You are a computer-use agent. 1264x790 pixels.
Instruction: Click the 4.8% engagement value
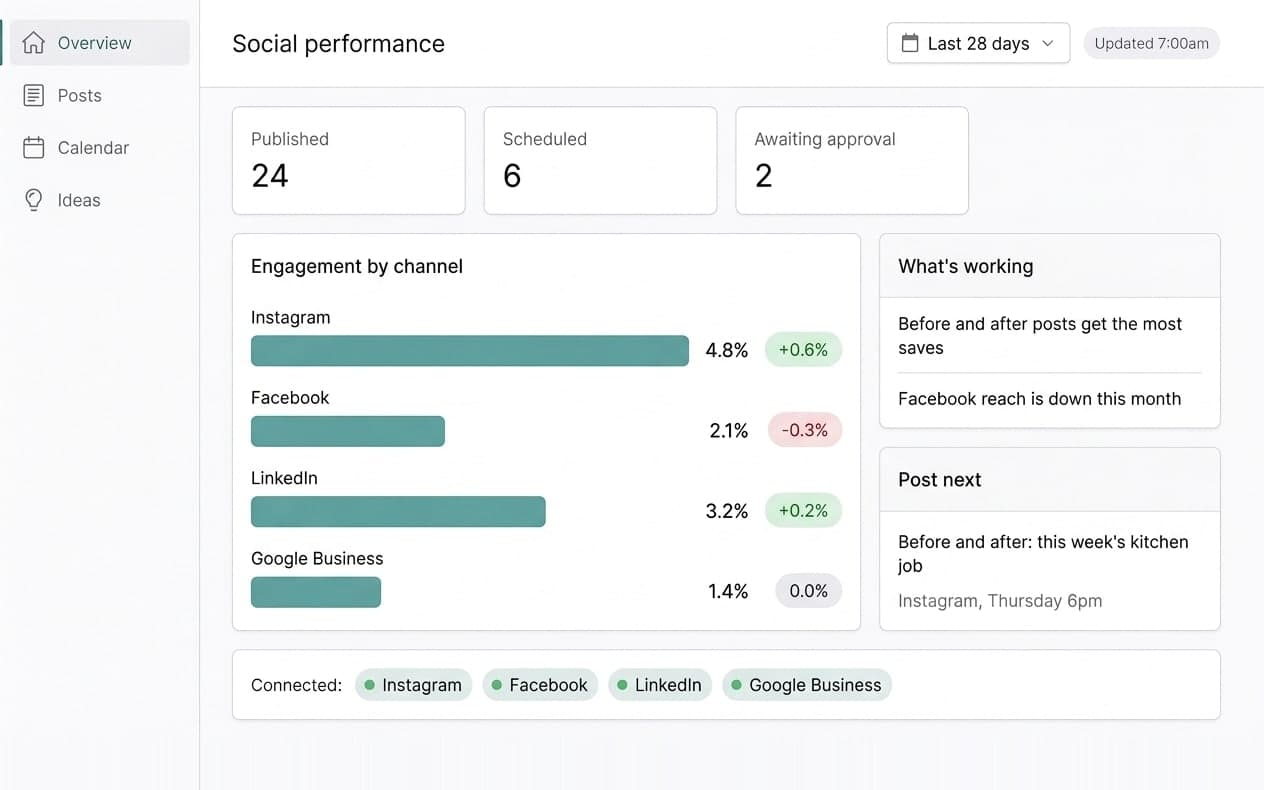[727, 350]
